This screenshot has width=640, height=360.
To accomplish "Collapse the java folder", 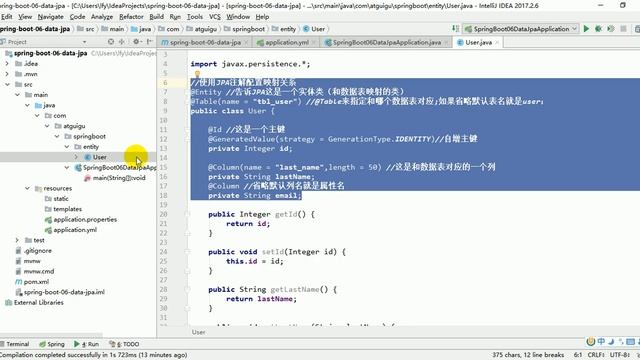I will click(x=27, y=105).
